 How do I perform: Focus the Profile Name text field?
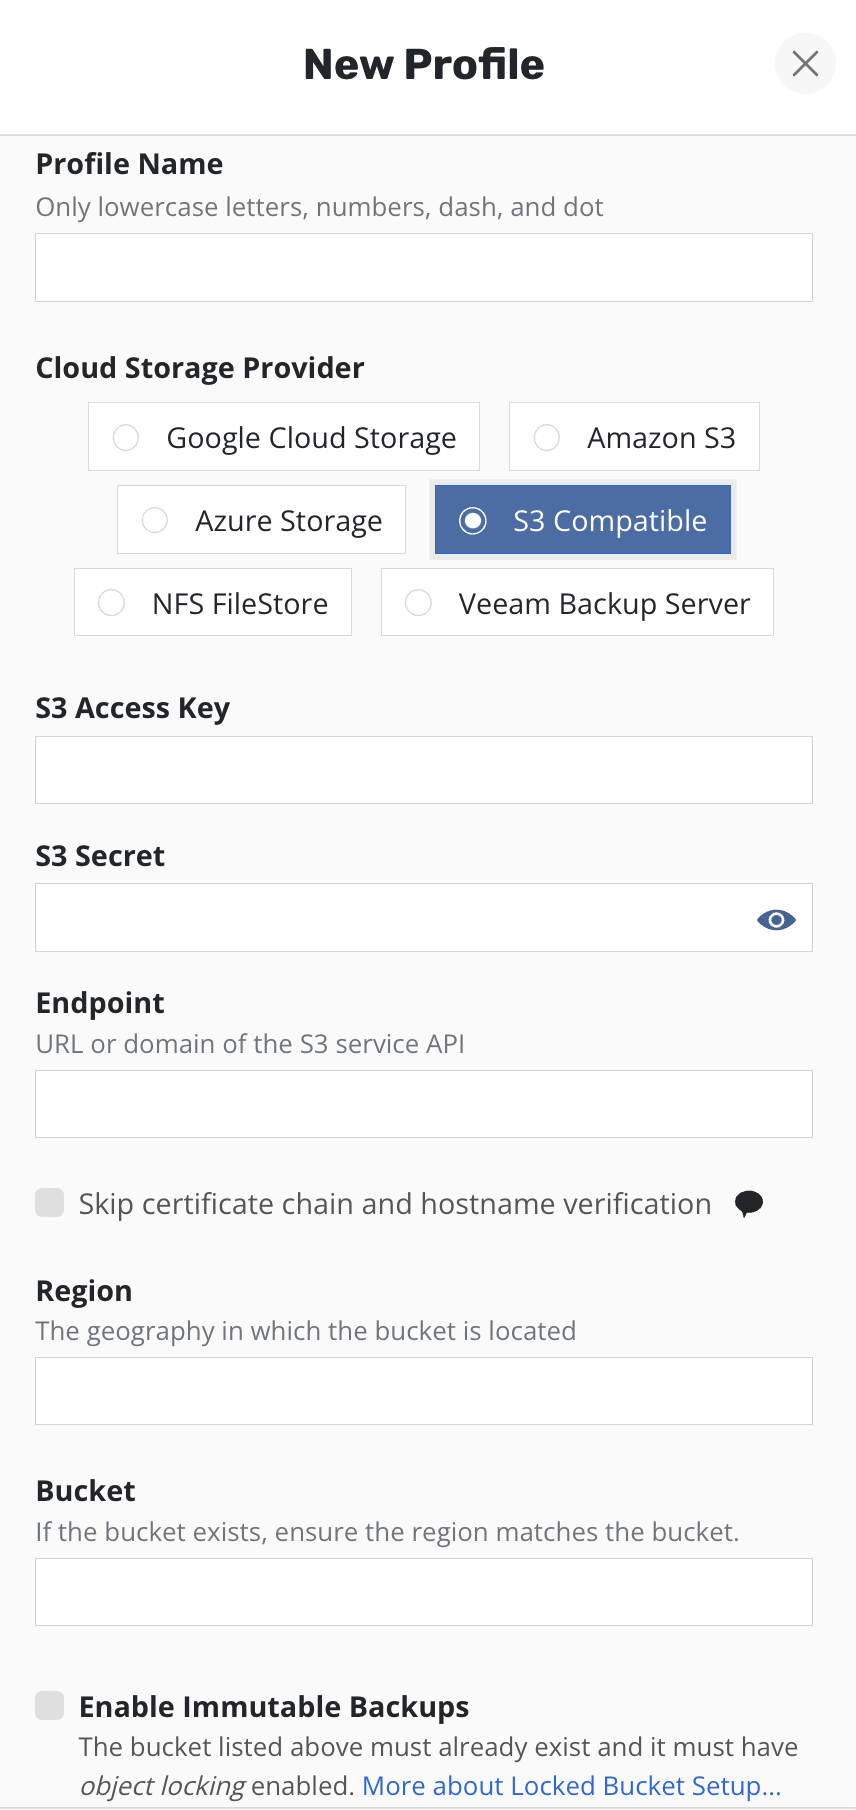(424, 268)
